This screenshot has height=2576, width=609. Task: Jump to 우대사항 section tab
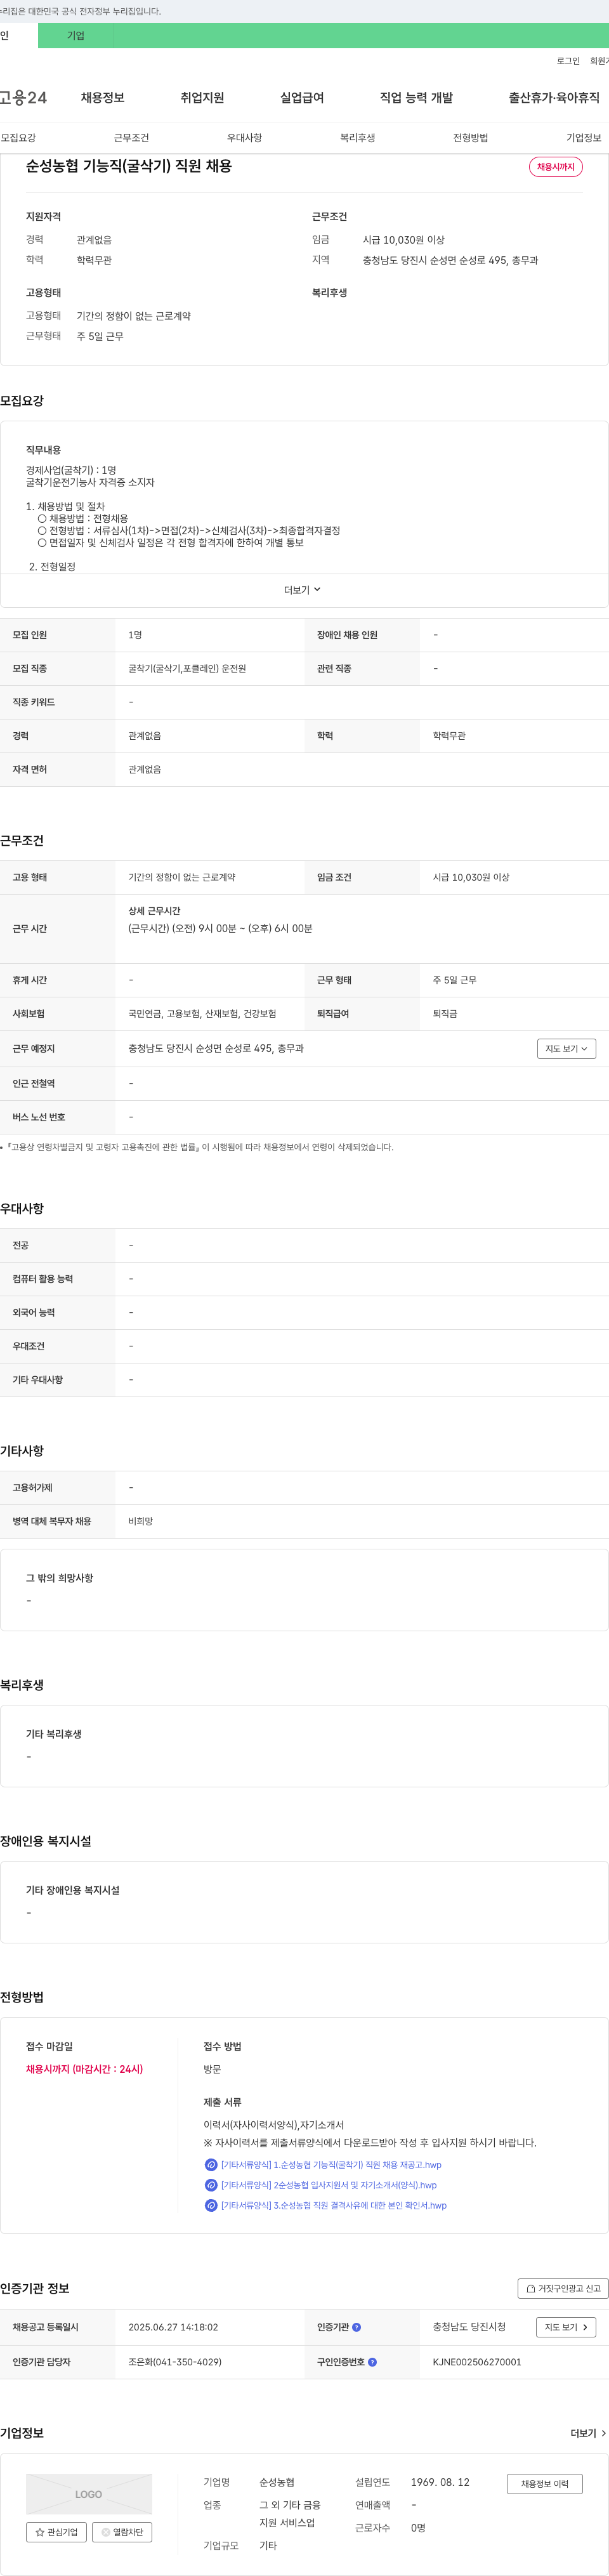click(x=244, y=138)
